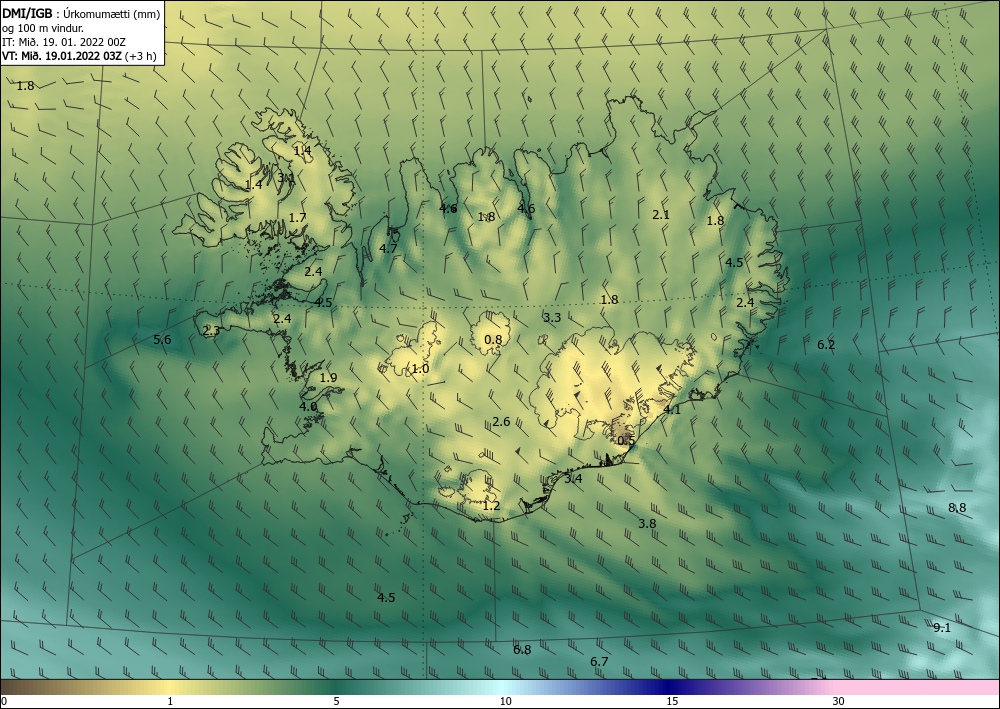Click the colour scale label '10'
Viewport: 1000px width, 709px height.
[505, 701]
